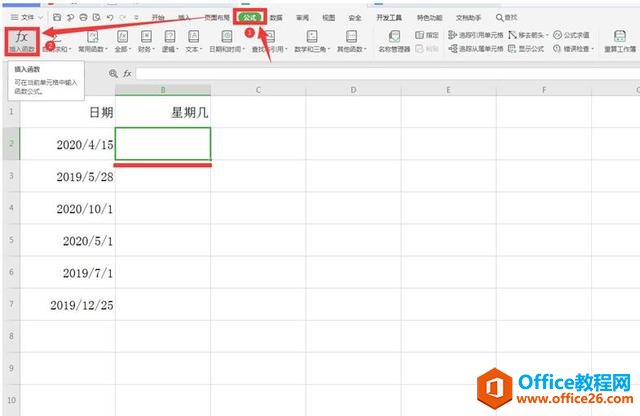Click Trace Precedents (追踪引用单元格)
The height and width of the screenshot is (416, 640).
(x=476, y=35)
